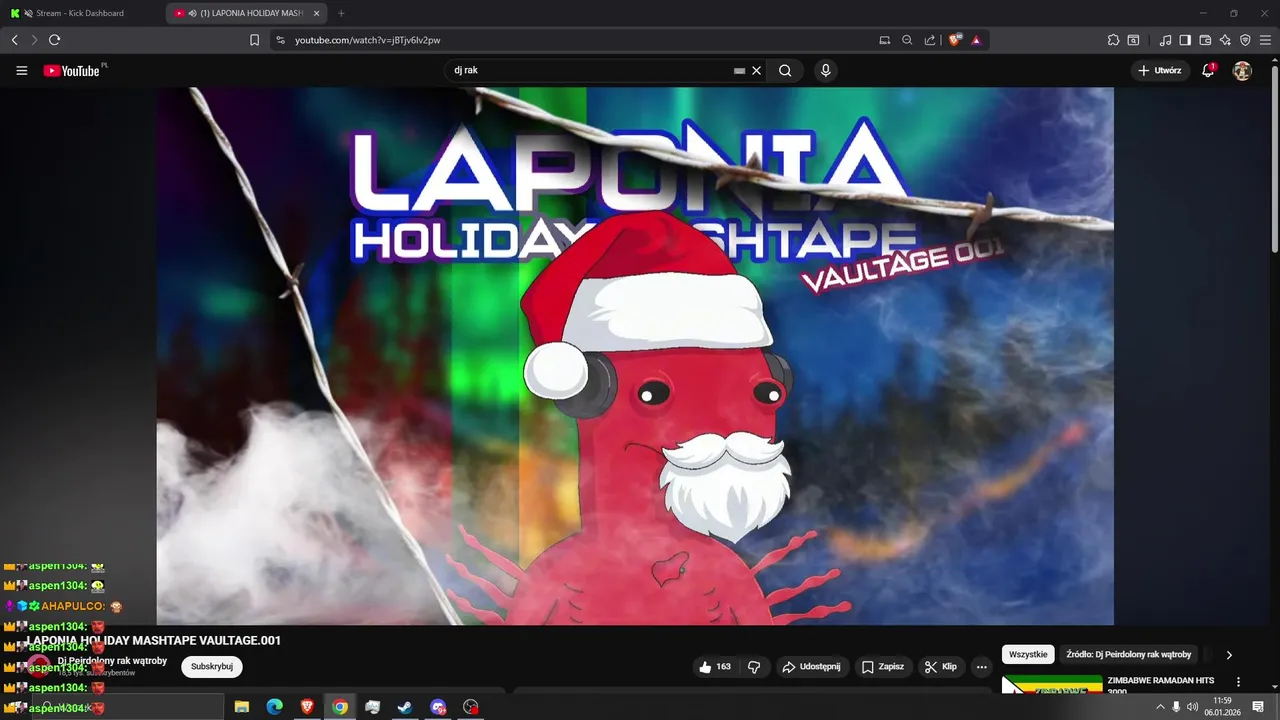Open options for ZIMBABWE RAMADAN HITS video
The image size is (1280, 720).
click(x=1238, y=682)
